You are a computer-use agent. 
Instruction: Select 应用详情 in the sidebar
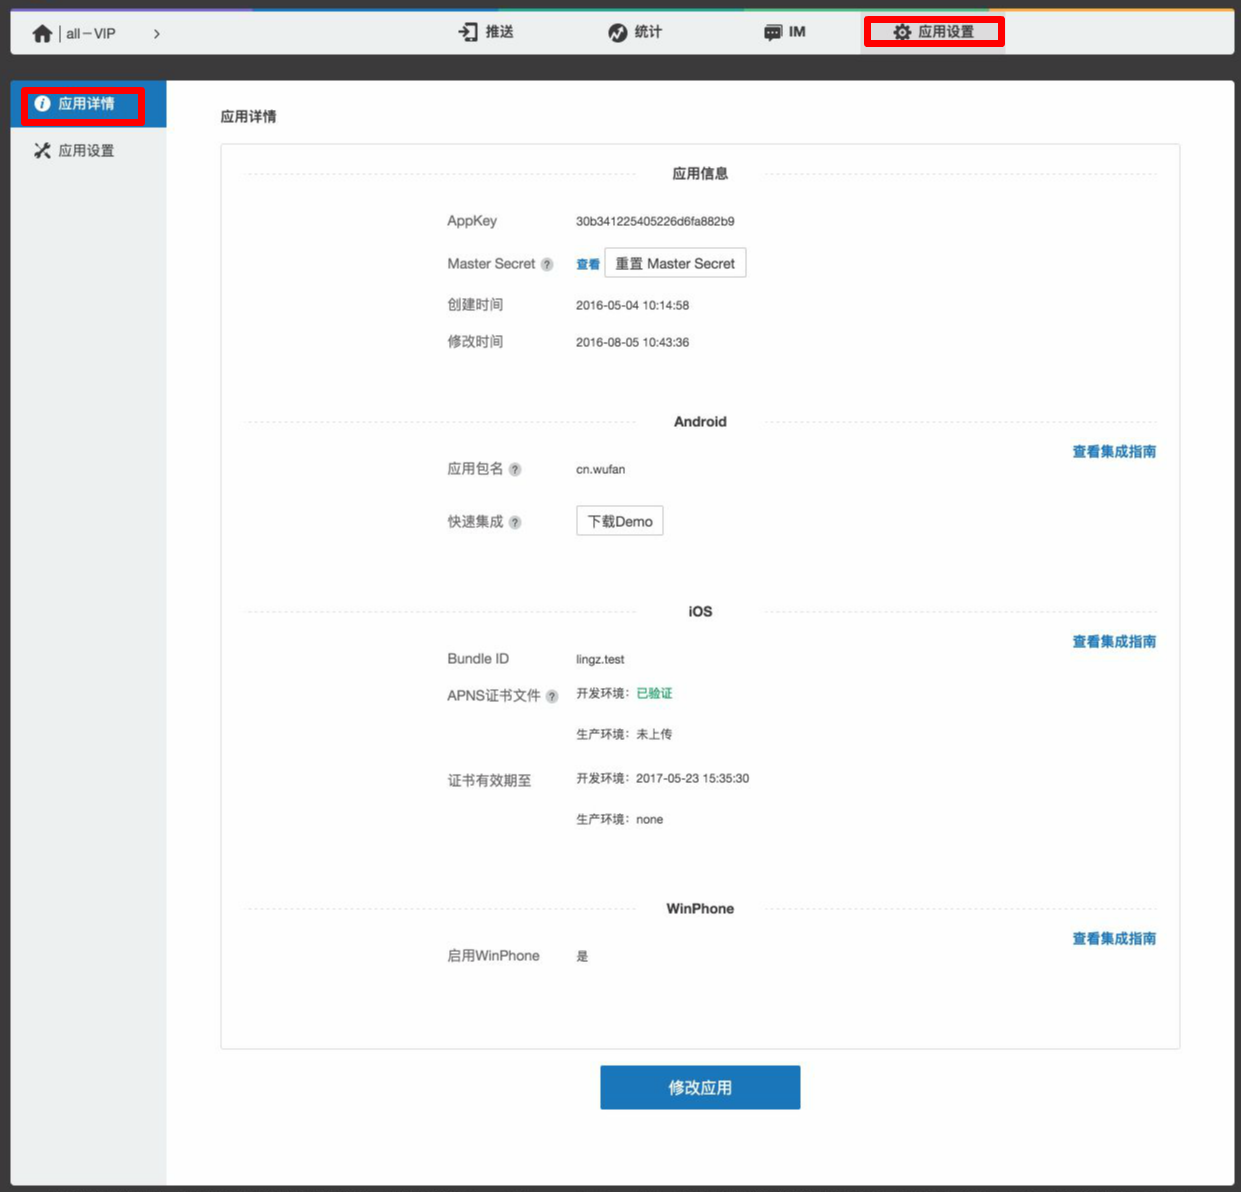coord(88,104)
